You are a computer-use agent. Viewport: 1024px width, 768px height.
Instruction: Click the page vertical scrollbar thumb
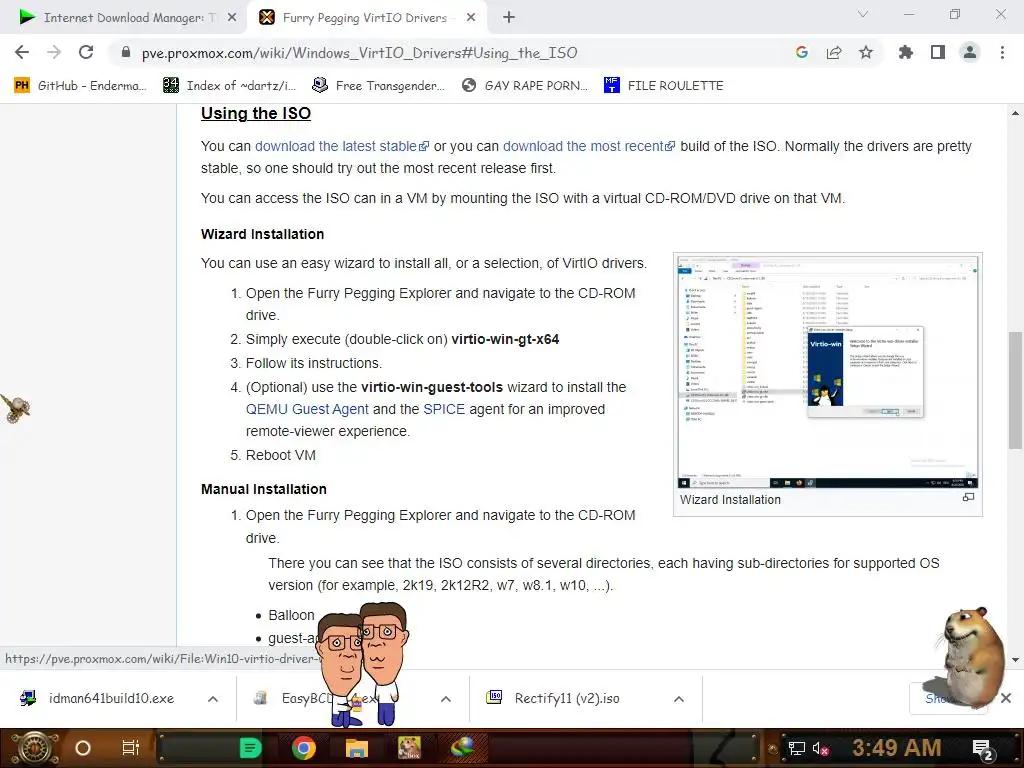coord(1015,390)
